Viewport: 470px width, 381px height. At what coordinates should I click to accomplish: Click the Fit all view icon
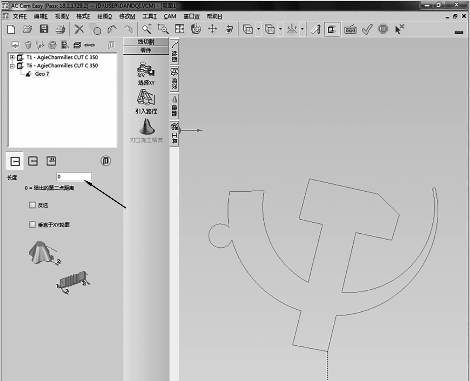179,29
